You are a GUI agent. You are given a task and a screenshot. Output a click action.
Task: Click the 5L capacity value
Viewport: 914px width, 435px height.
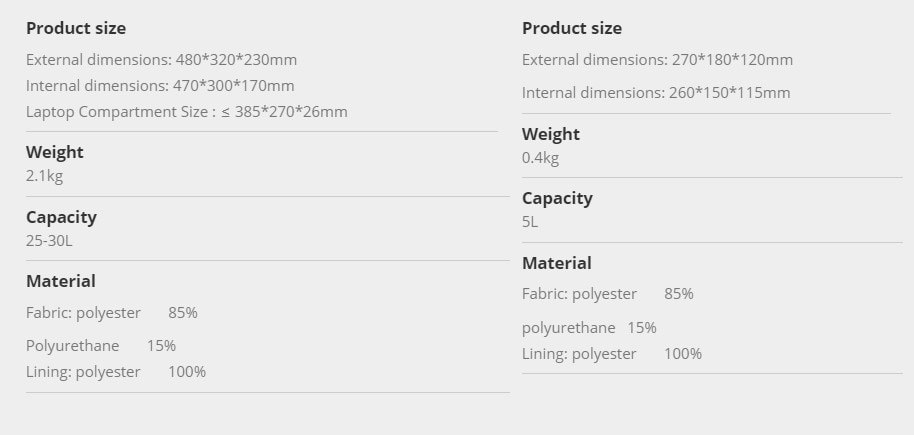click(x=530, y=222)
